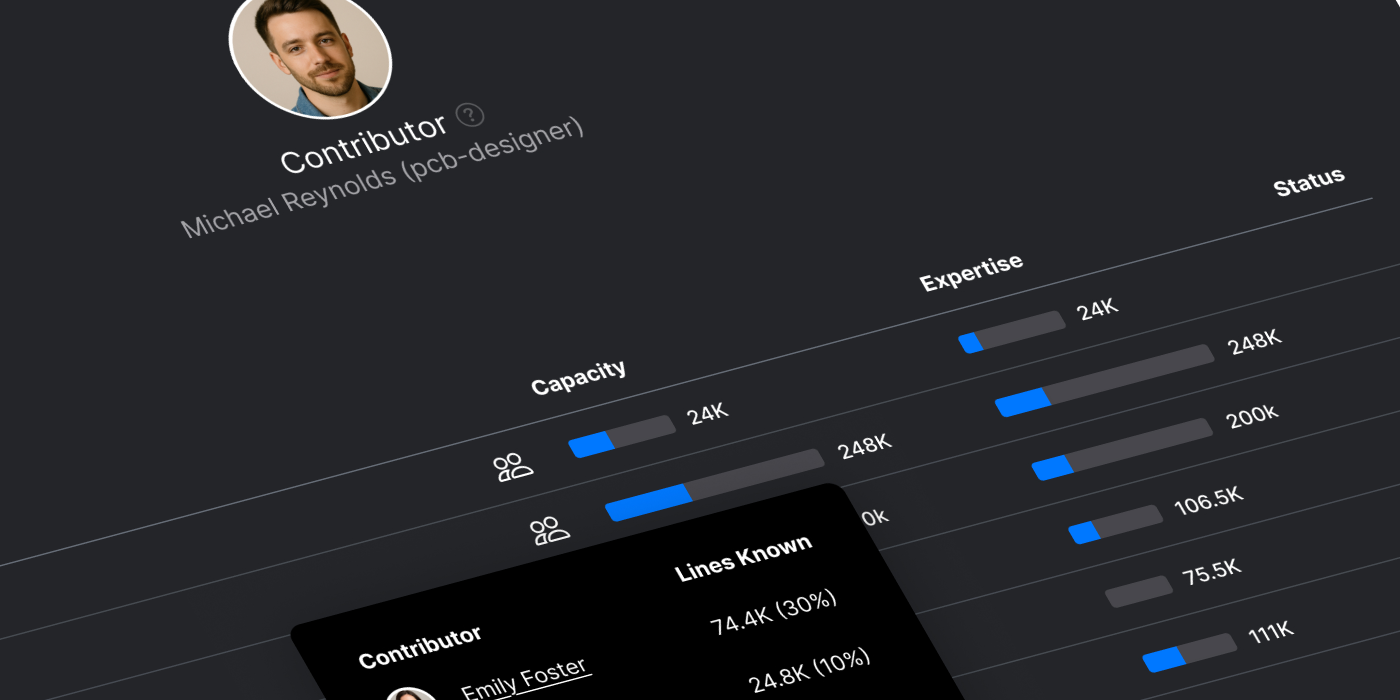Click the Expertise progress bar labeled 200k
The width and height of the screenshot is (1400, 700).
pyautogui.click(x=1122, y=449)
